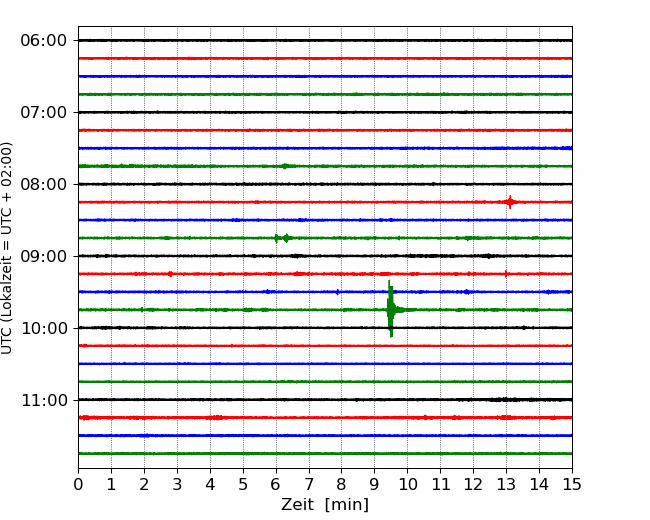
Task: Select x-axis tick label 7
Action: pyautogui.click(x=309, y=484)
